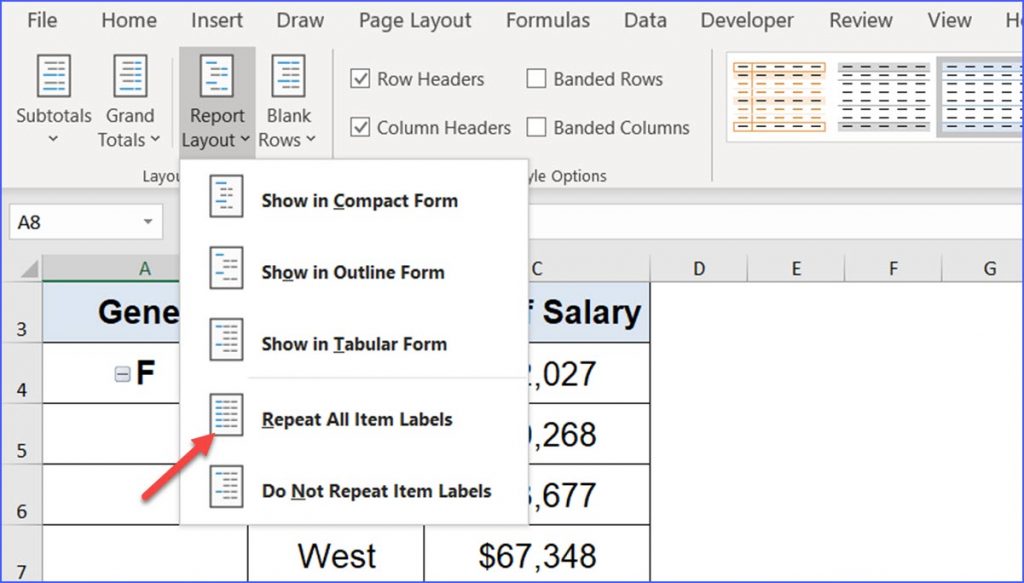The width and height of the screenshot is (1024, 583).
Task: Enable the Banded Columns checkbox
Action: pos(536,128)
